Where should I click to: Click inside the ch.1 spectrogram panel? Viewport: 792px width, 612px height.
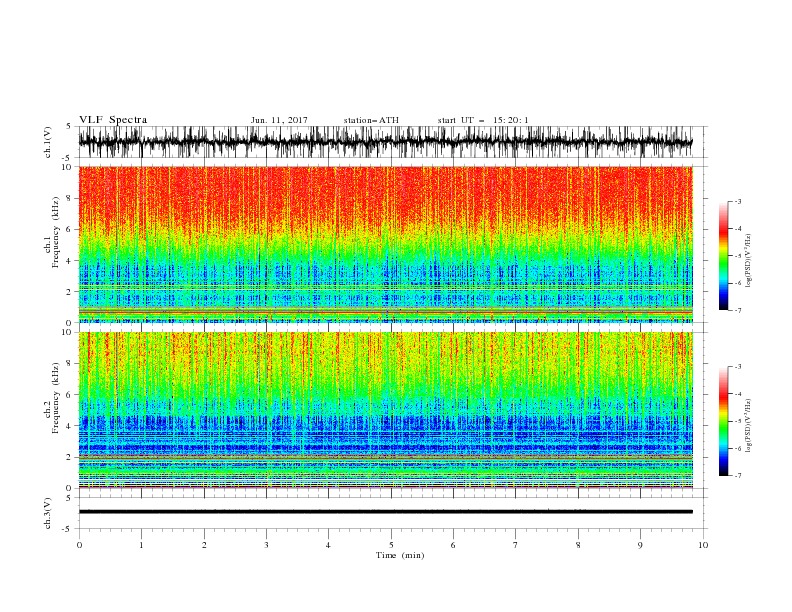[x=385, y=244]
